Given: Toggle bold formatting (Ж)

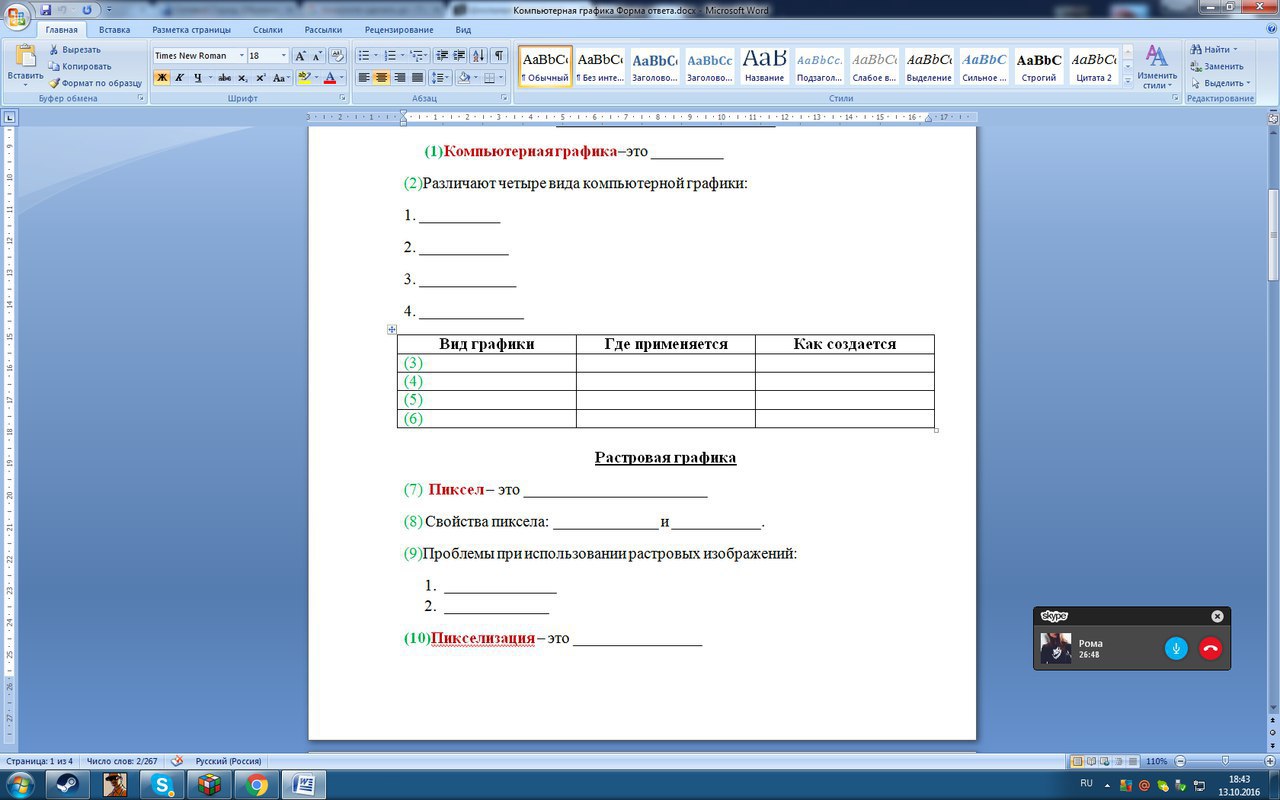Looking at the screenshot, I should 162,78.
